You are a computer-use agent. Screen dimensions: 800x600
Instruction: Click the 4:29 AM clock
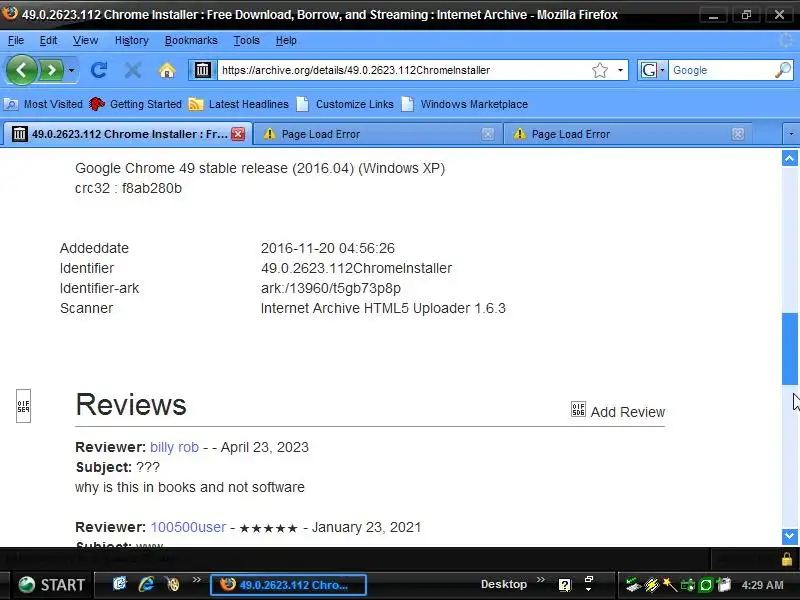coord(763,585)
